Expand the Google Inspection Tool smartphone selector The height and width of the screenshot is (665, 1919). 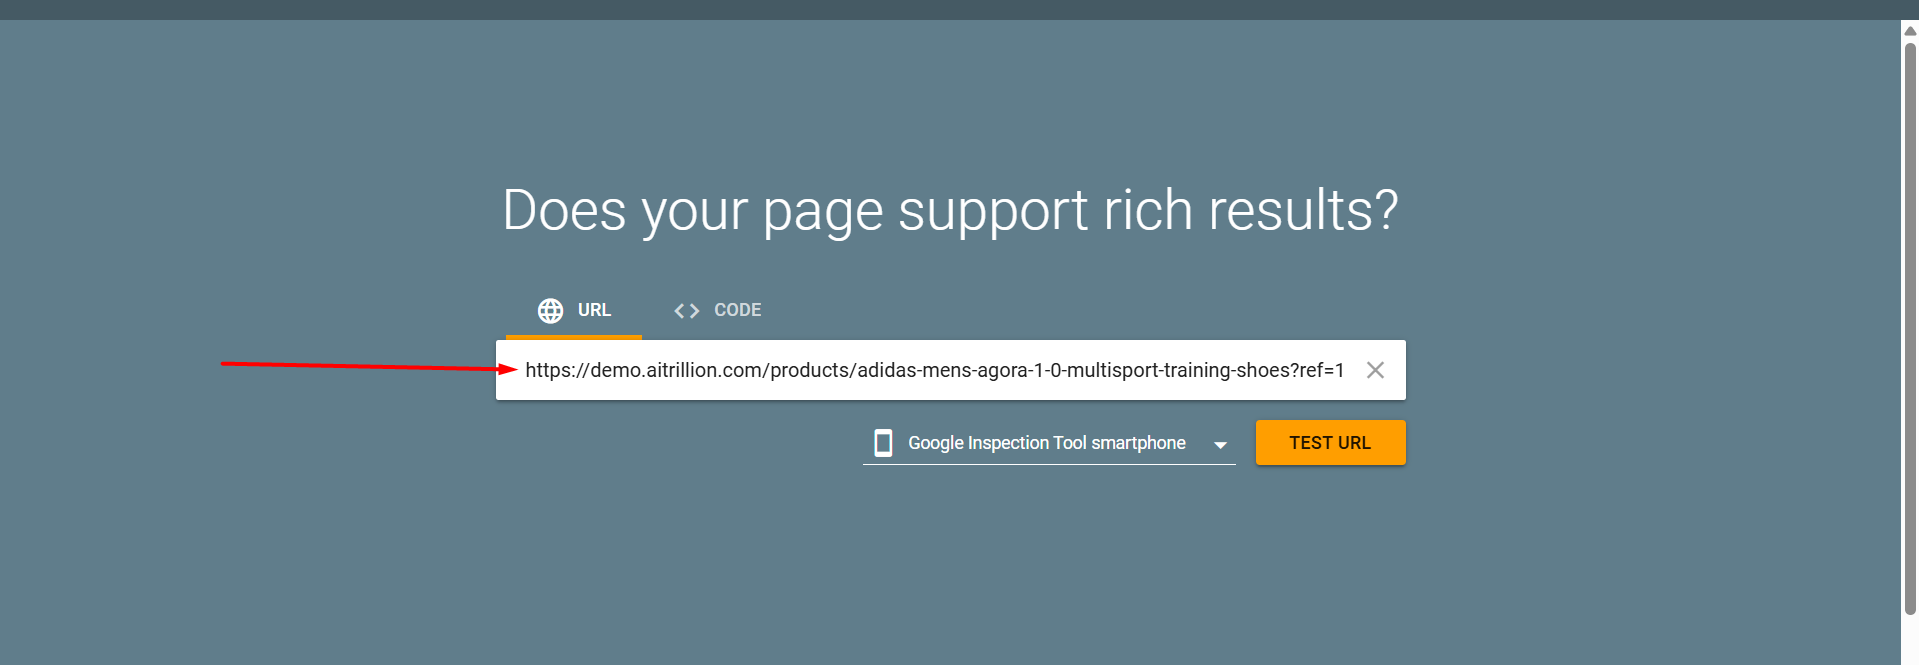pyautogui.click(x=1046, y=443)
